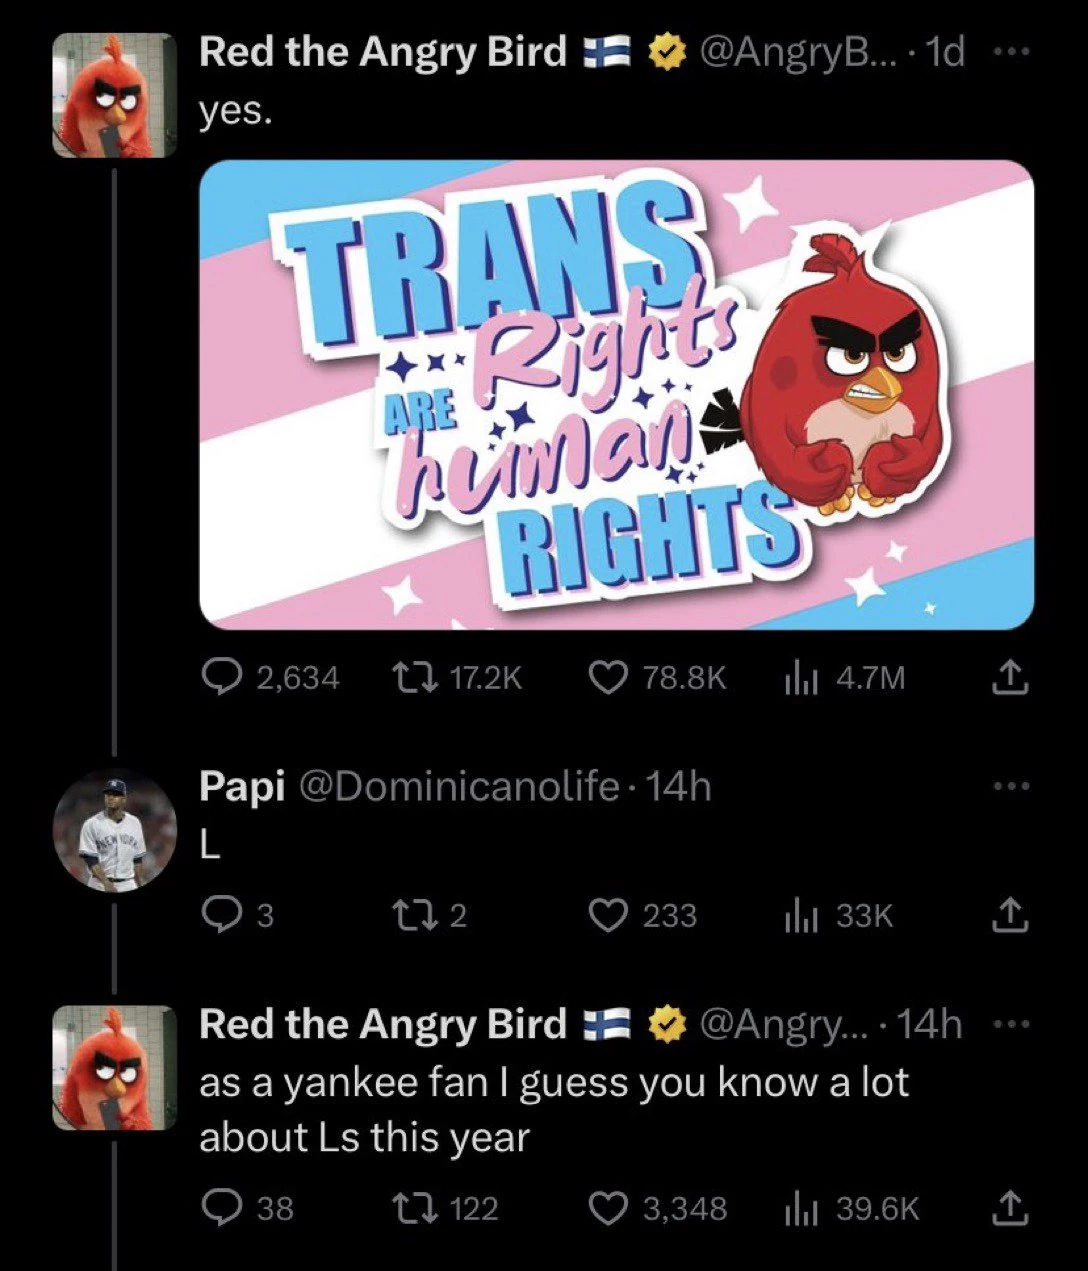The width and height of the screenshot is (1088, 1271).
Task: Open reply composer on the yankee fan tweet
Action: tap(224, 1209)
